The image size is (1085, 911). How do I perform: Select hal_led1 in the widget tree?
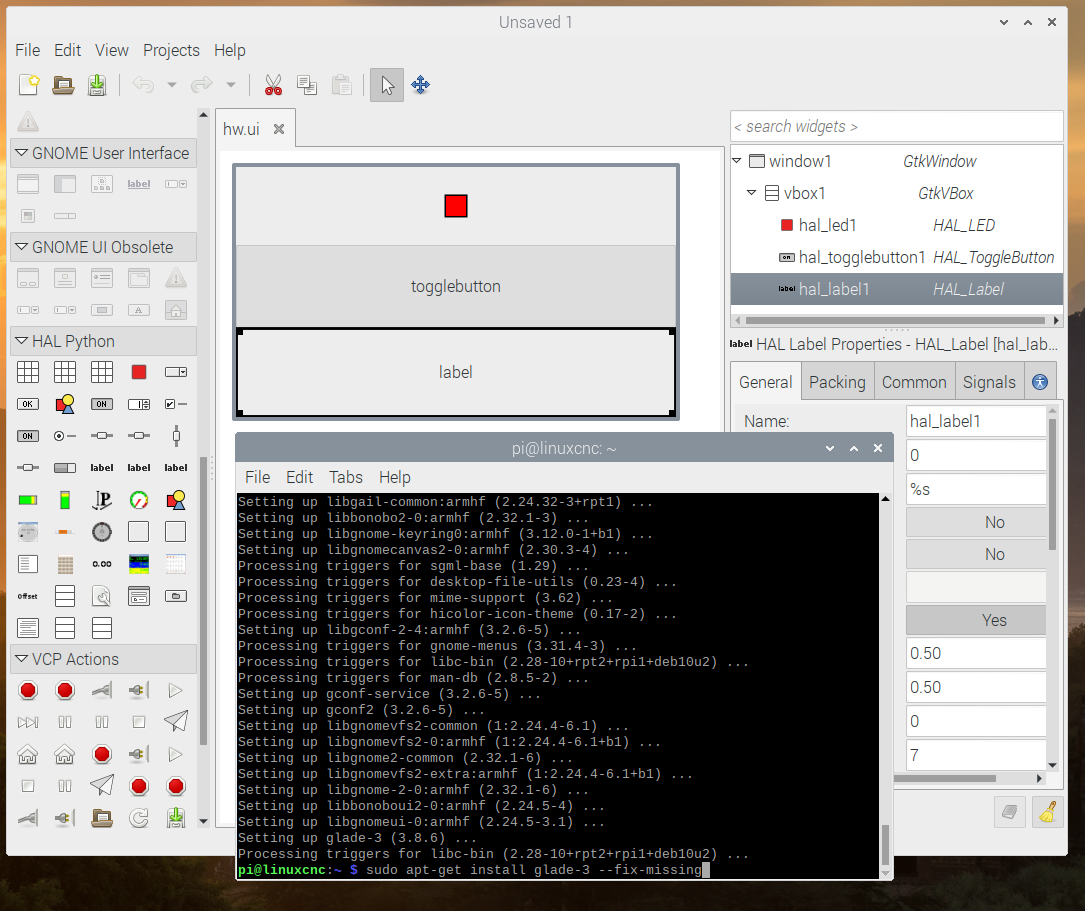coord(897,225)
